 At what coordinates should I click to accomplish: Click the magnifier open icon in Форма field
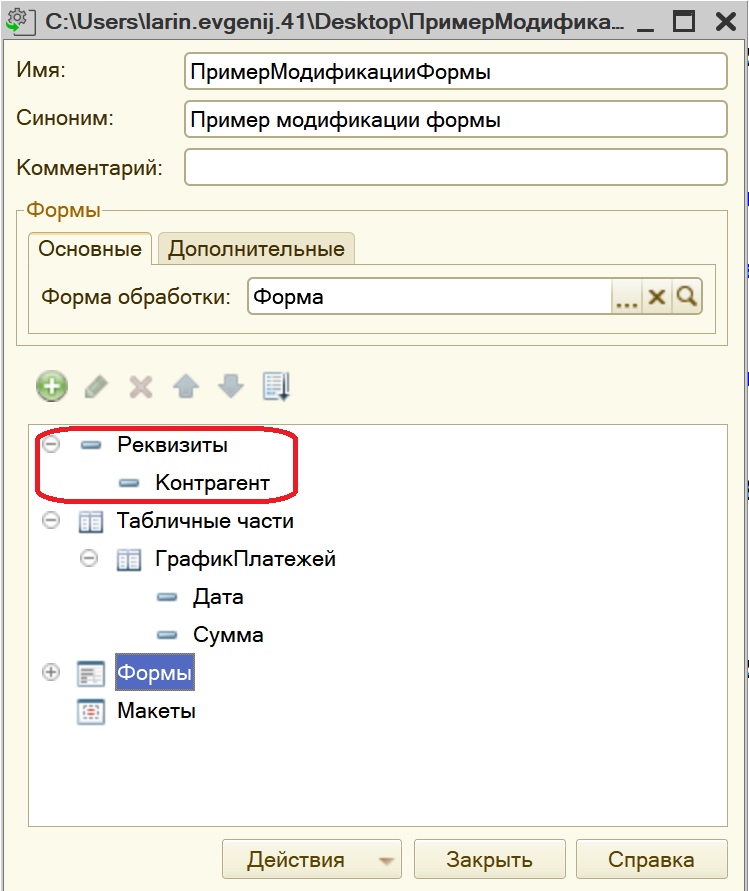point(687,297)
